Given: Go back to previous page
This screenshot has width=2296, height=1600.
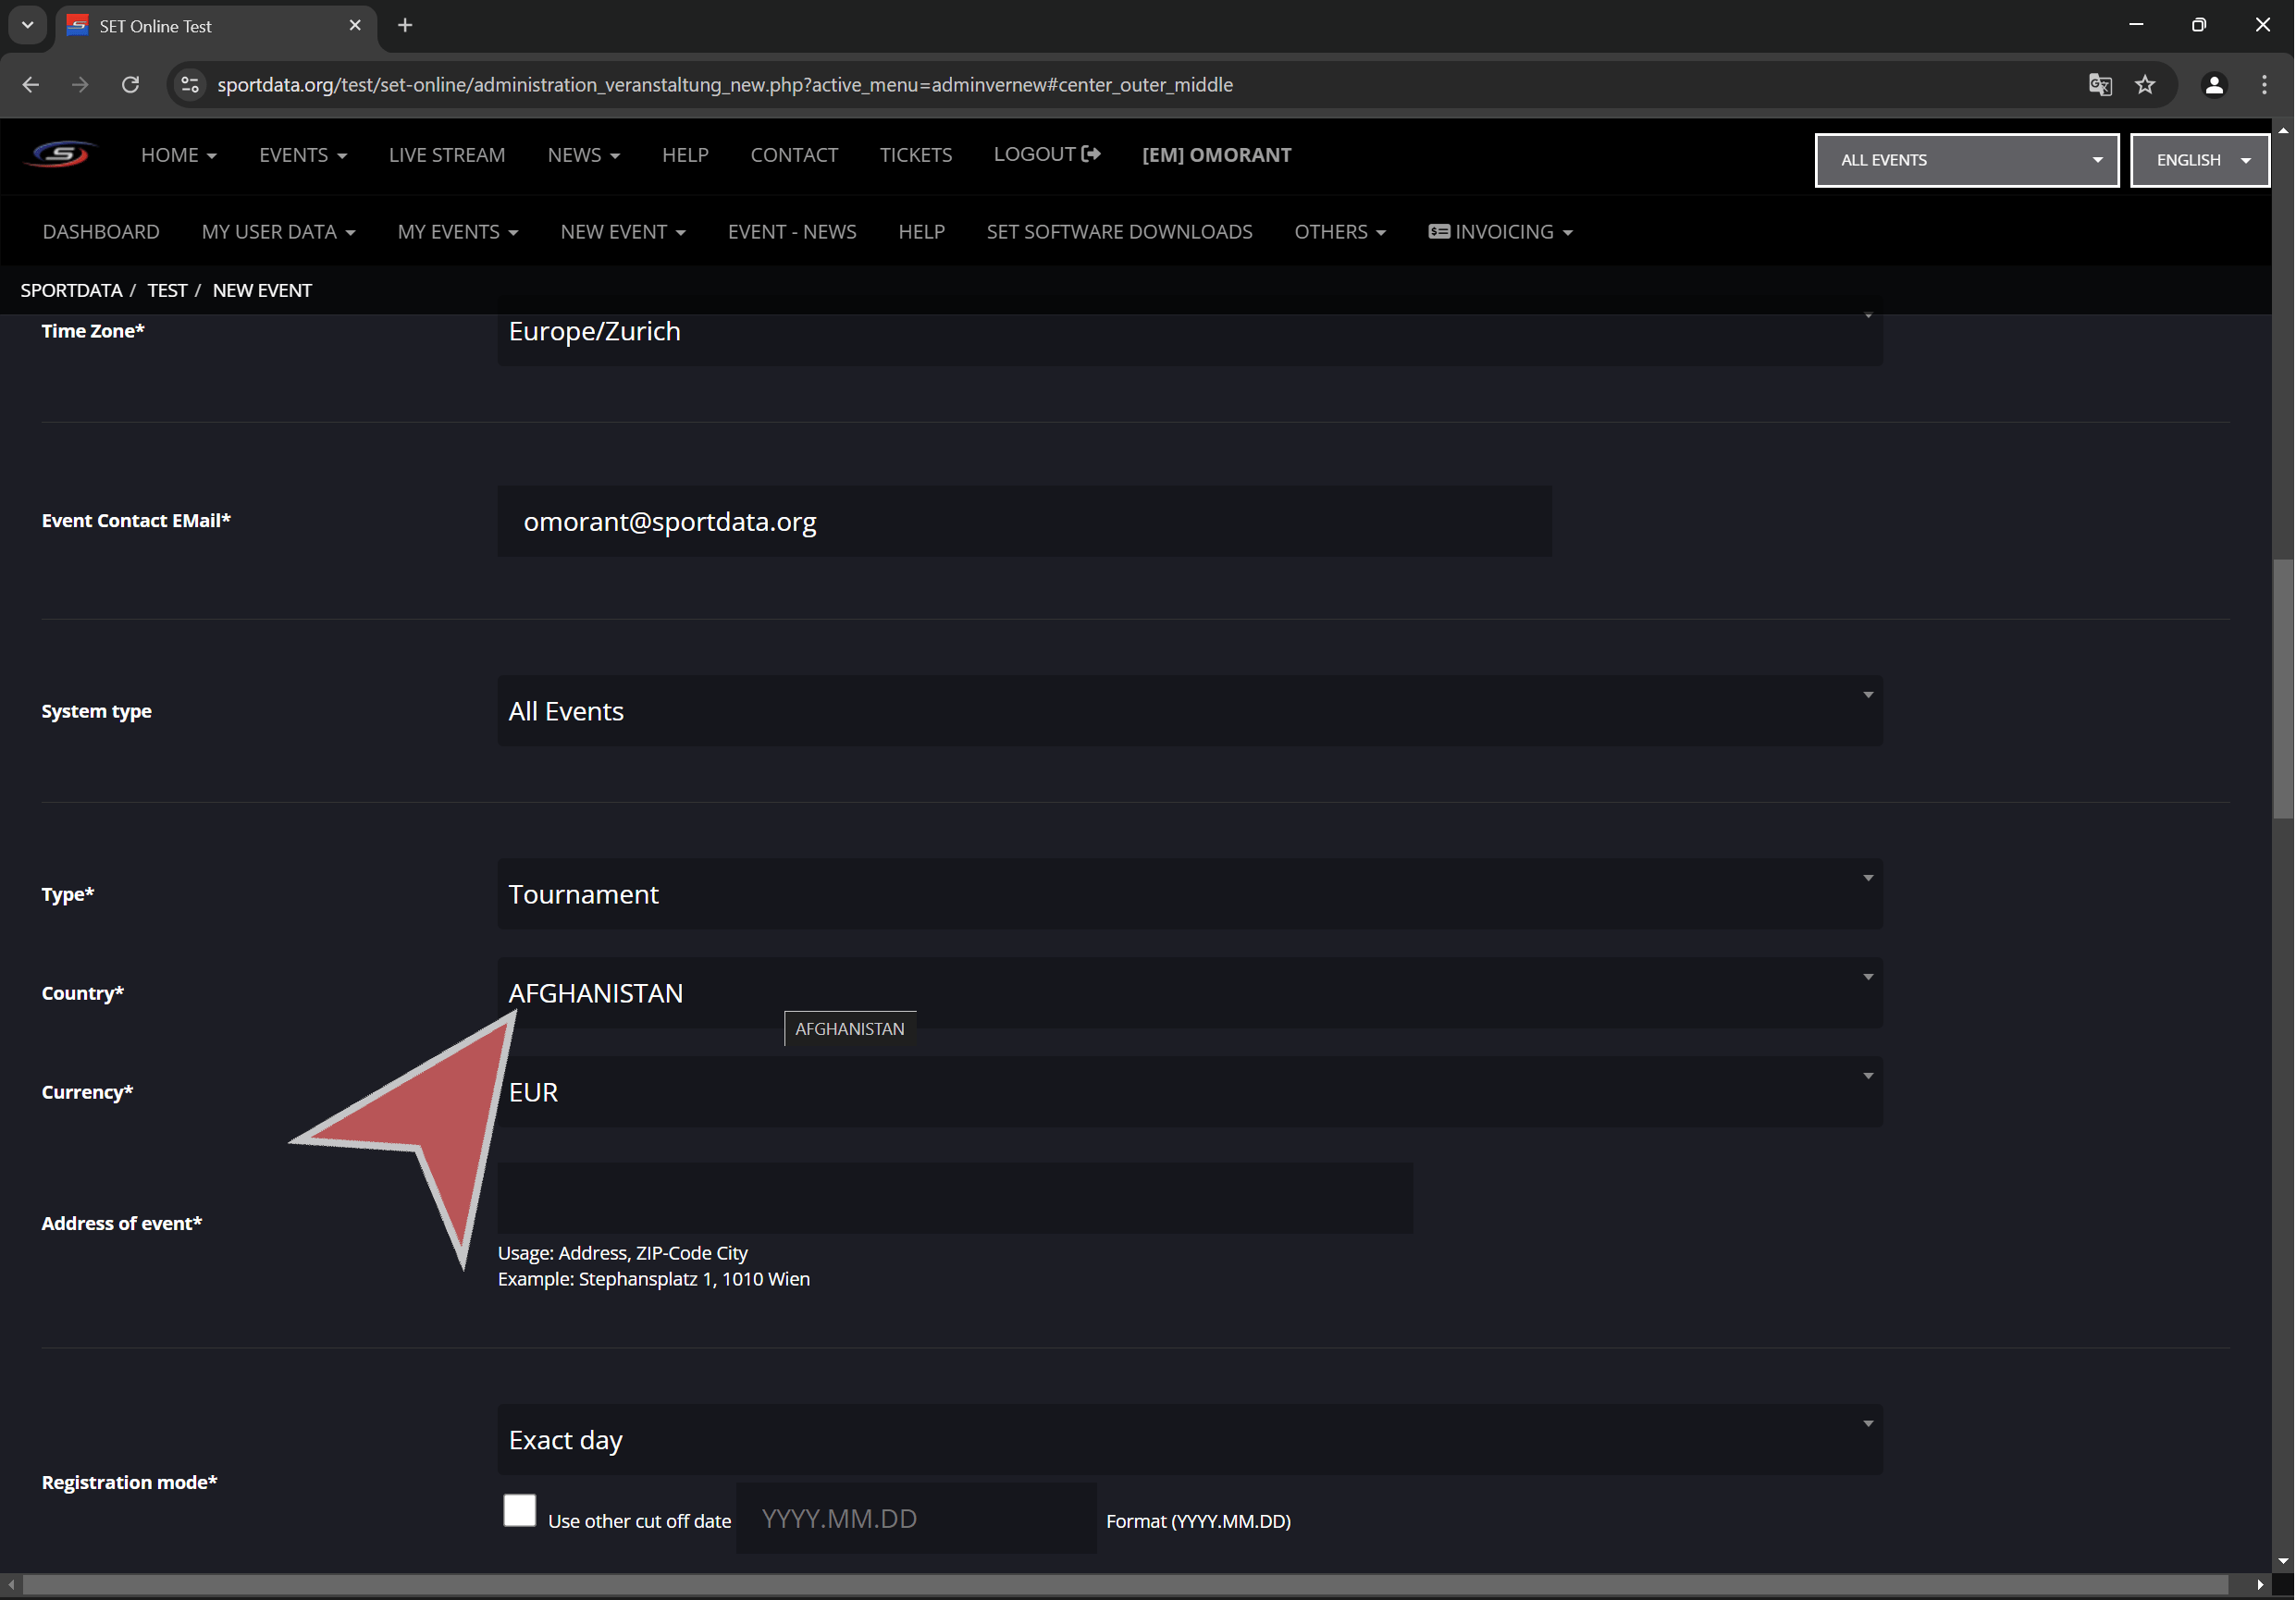Looking at the screenshot, I should (31, 85).
